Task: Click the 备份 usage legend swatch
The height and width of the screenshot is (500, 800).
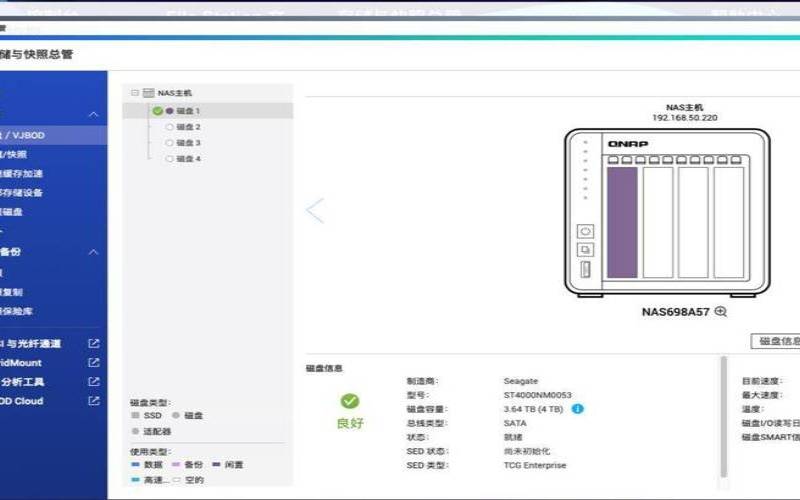Action: tap(176, 464)
